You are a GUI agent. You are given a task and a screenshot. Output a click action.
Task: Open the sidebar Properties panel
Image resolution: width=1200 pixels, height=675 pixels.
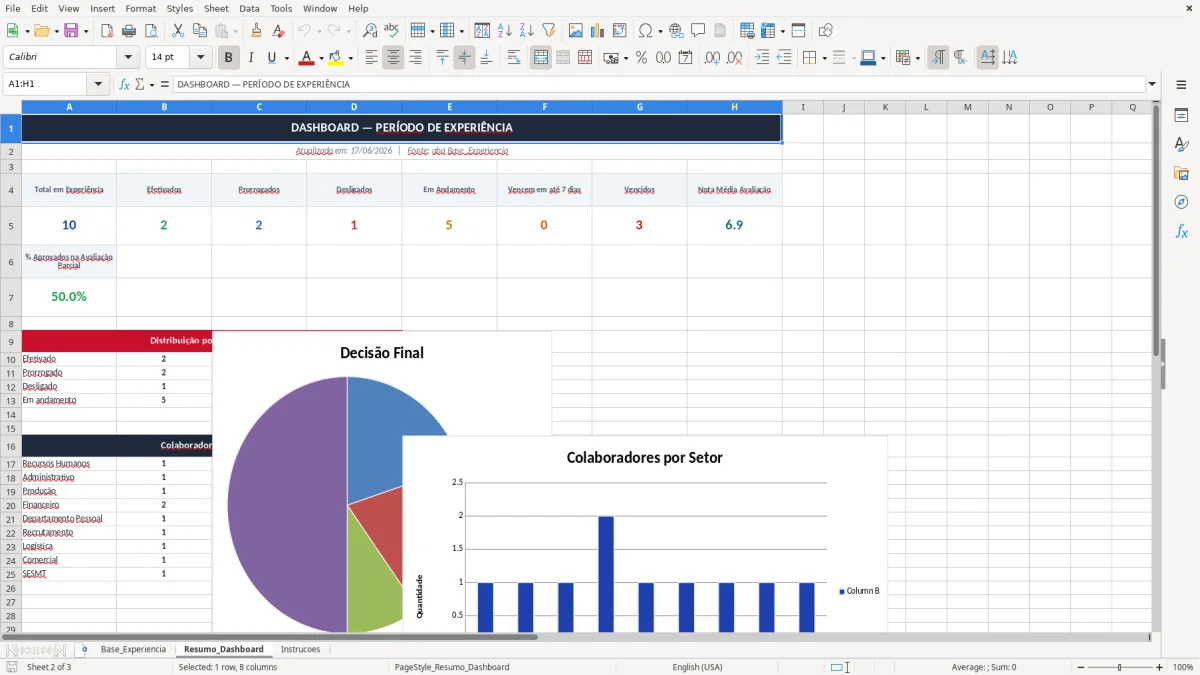pos(1181,115)
